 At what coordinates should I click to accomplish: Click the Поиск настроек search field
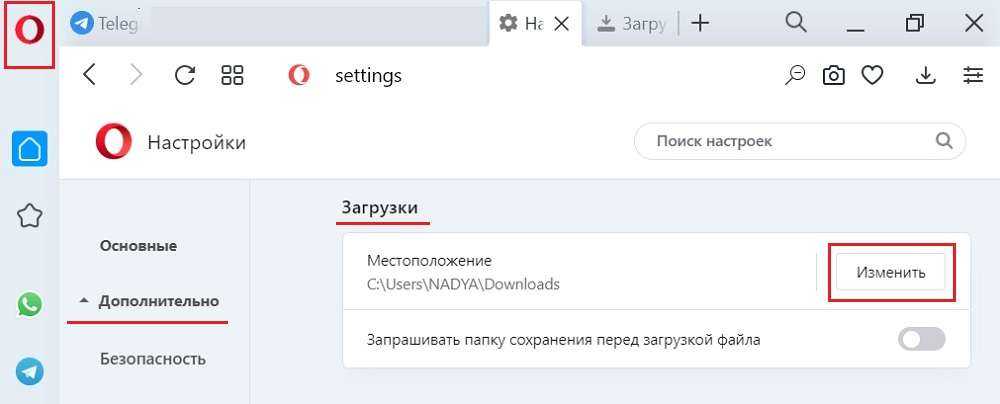790,141
